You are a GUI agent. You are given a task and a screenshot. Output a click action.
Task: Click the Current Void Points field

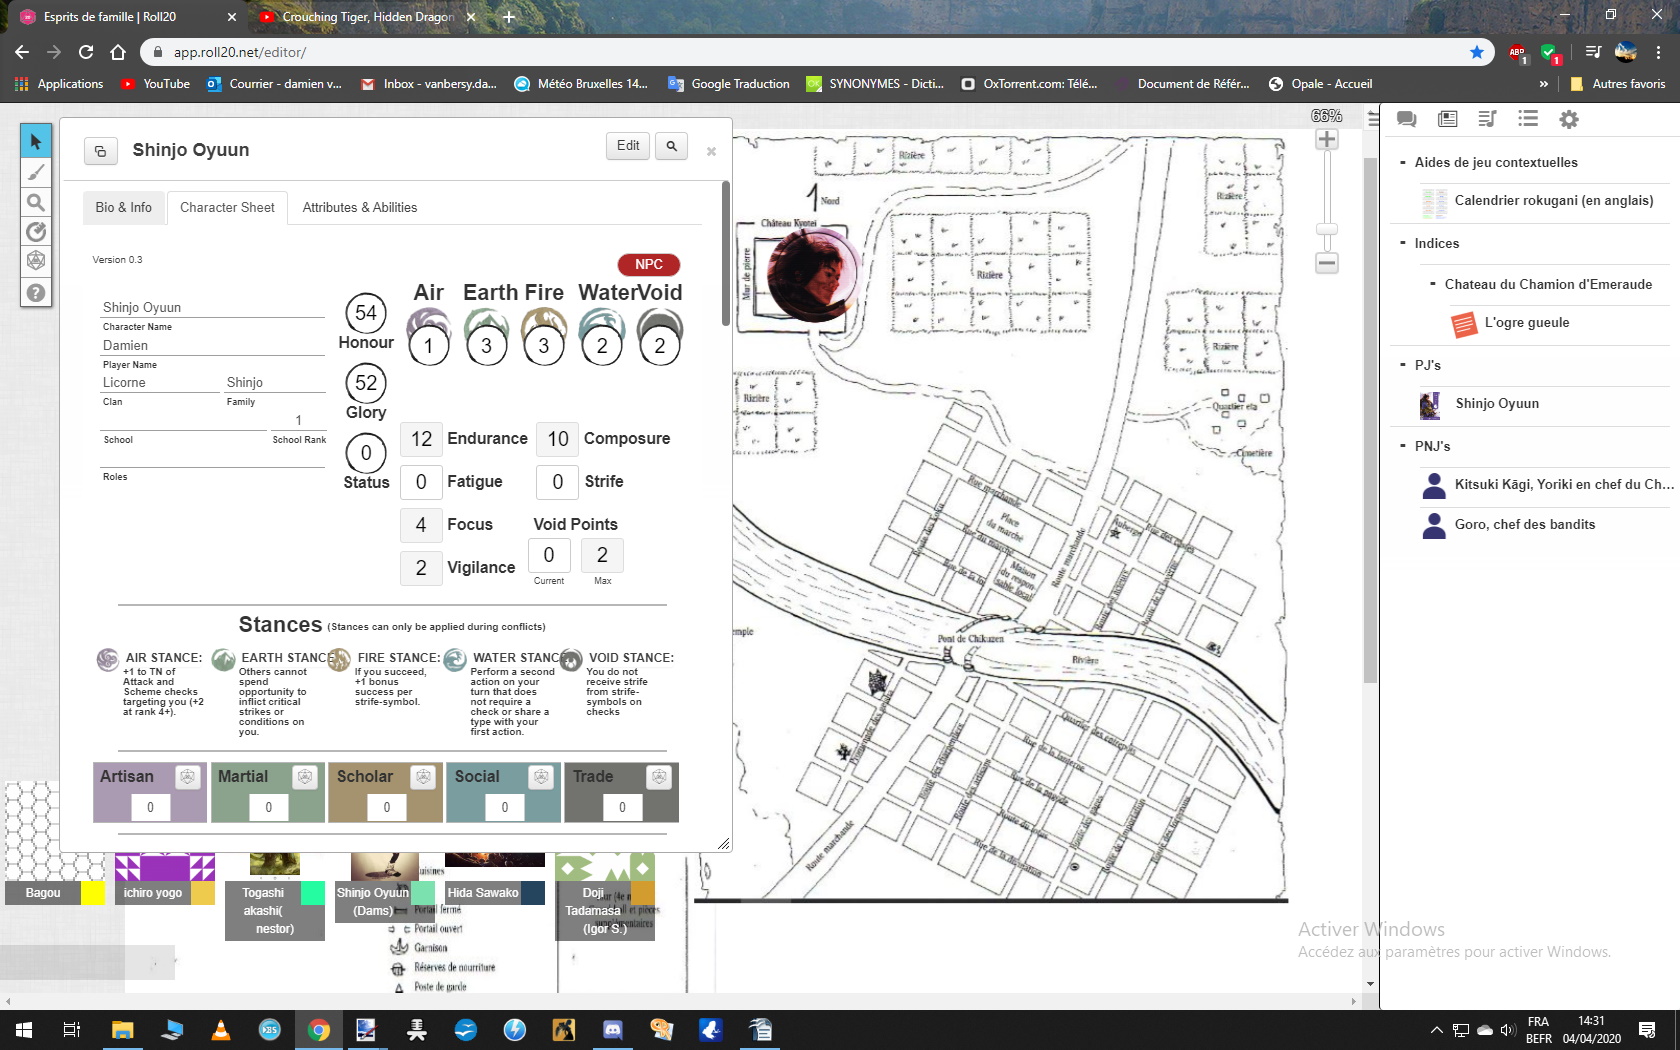click(548, 555)
